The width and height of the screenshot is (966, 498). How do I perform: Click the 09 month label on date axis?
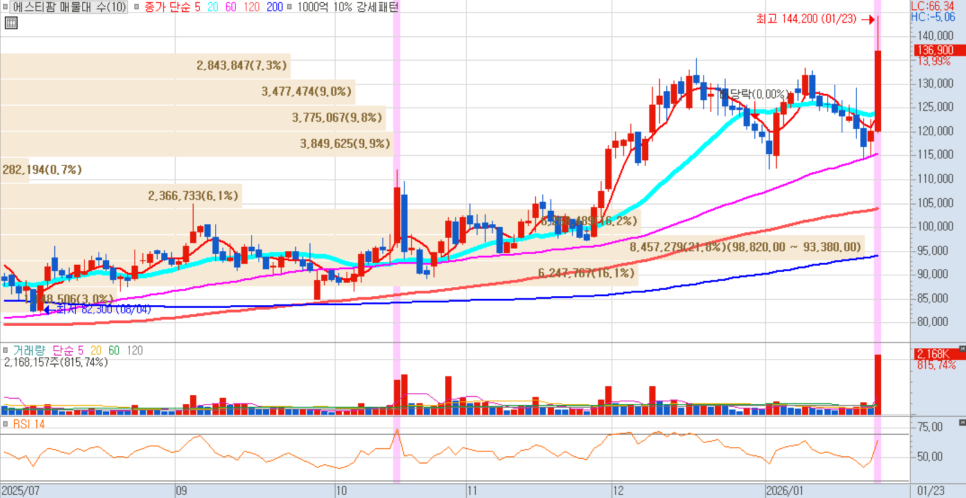[182, 492]
